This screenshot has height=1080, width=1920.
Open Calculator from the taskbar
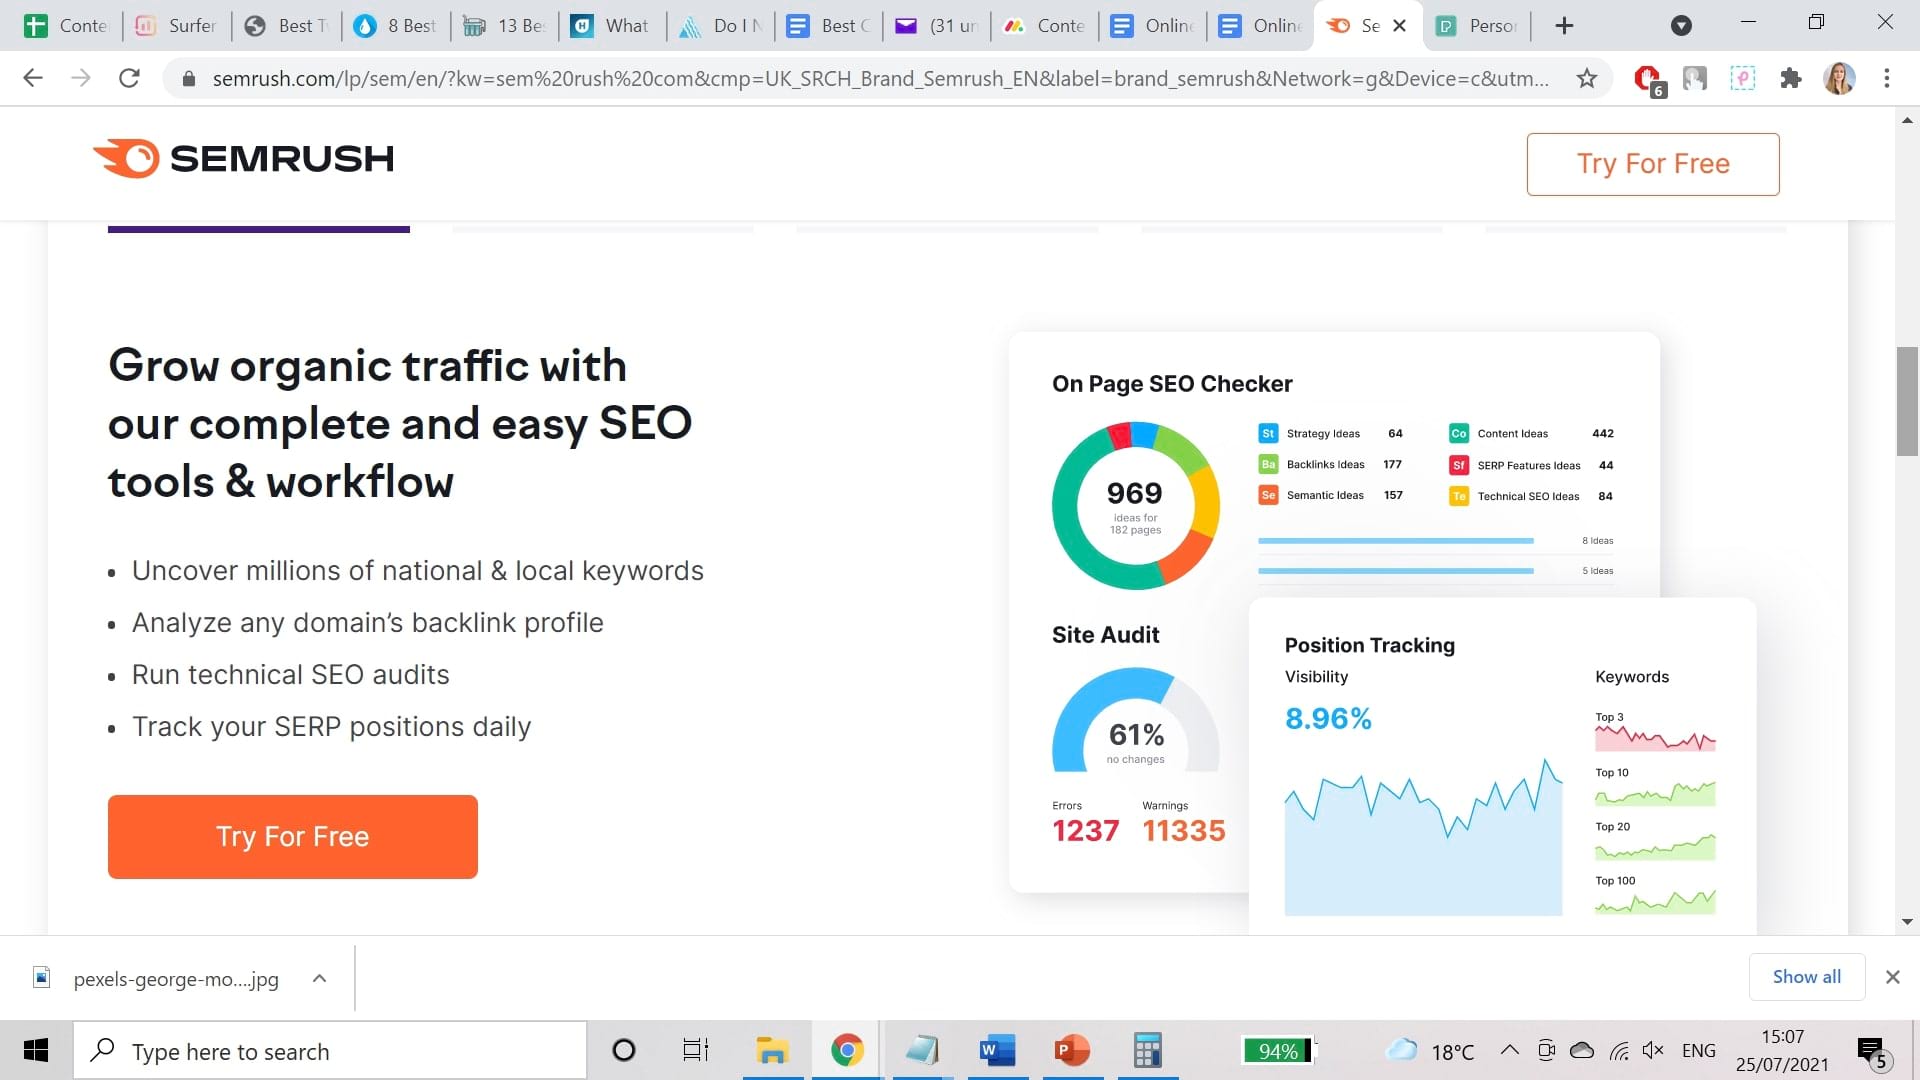1147,1050
